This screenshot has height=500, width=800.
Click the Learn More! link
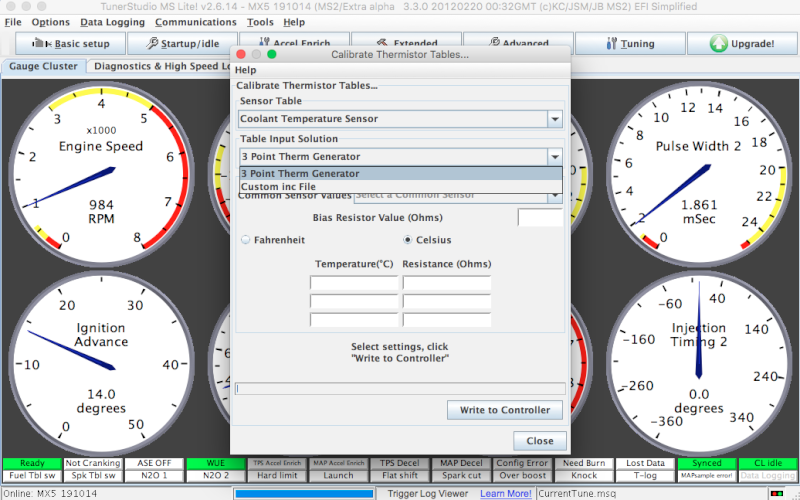[506, 493]
